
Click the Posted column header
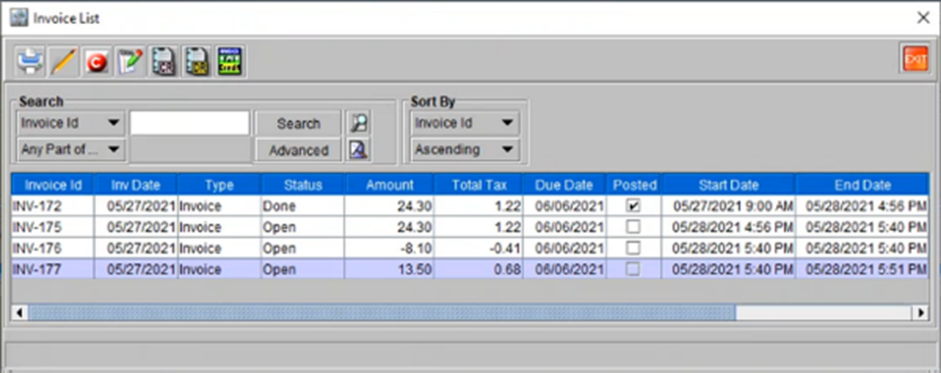[x=634, y=185]
